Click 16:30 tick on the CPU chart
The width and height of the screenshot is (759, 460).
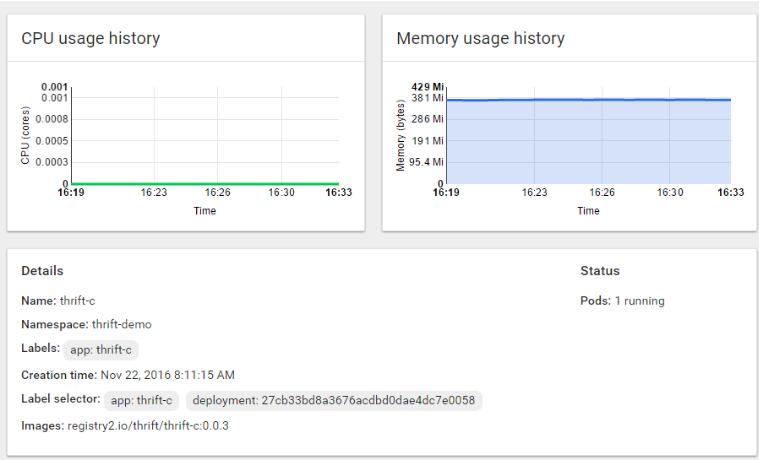[282, 194]
